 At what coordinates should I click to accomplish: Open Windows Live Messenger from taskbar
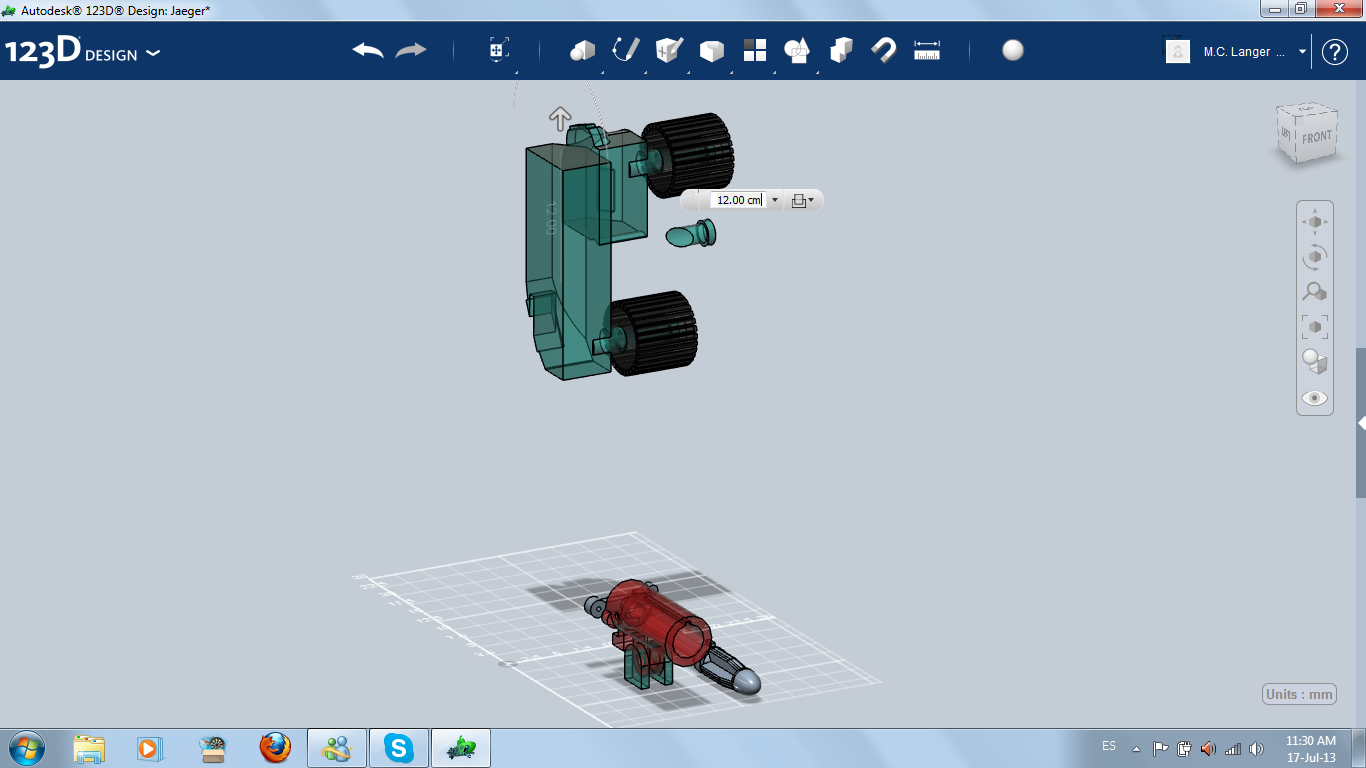(337, 747)
